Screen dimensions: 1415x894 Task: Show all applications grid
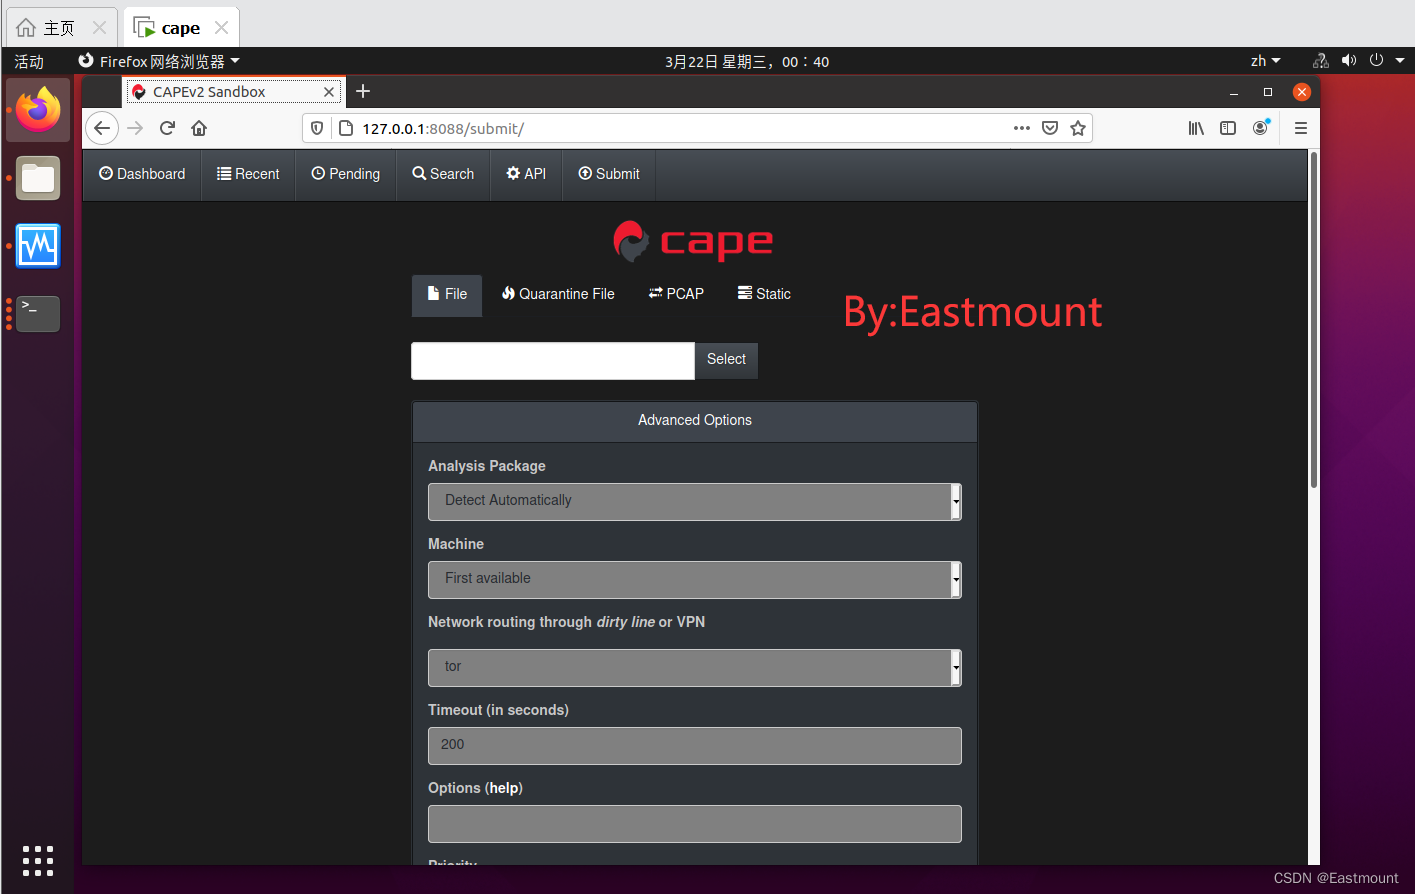coord(38,861)
